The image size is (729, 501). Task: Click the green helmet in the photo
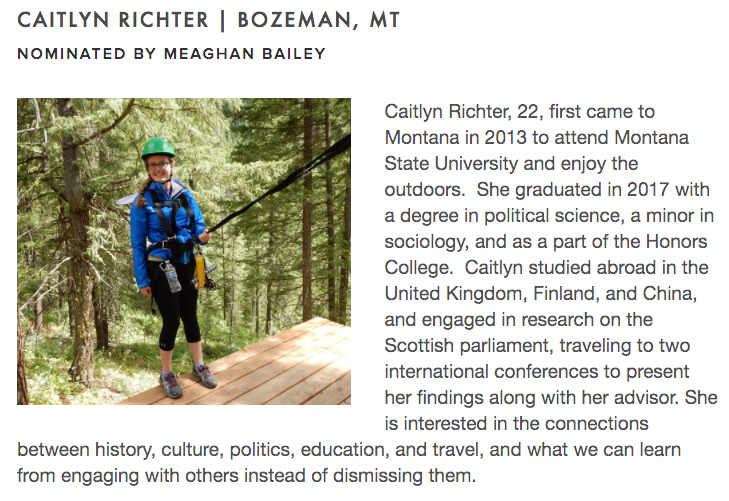(158, 147)
